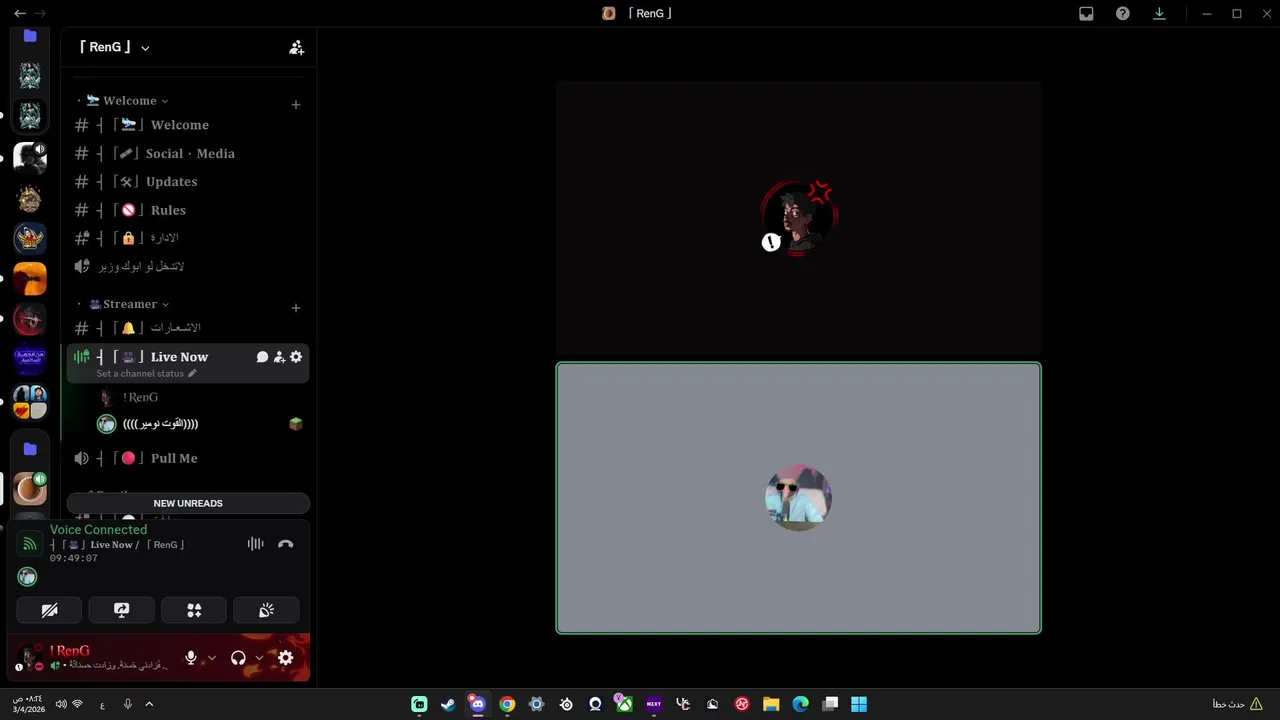Turn on the camera
The width and height of the screenshot is (1280, 720).
click(50, 610)
